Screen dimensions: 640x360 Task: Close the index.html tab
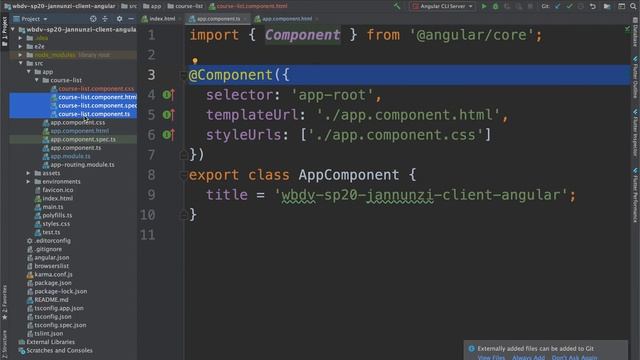click(x=180, y=19)
